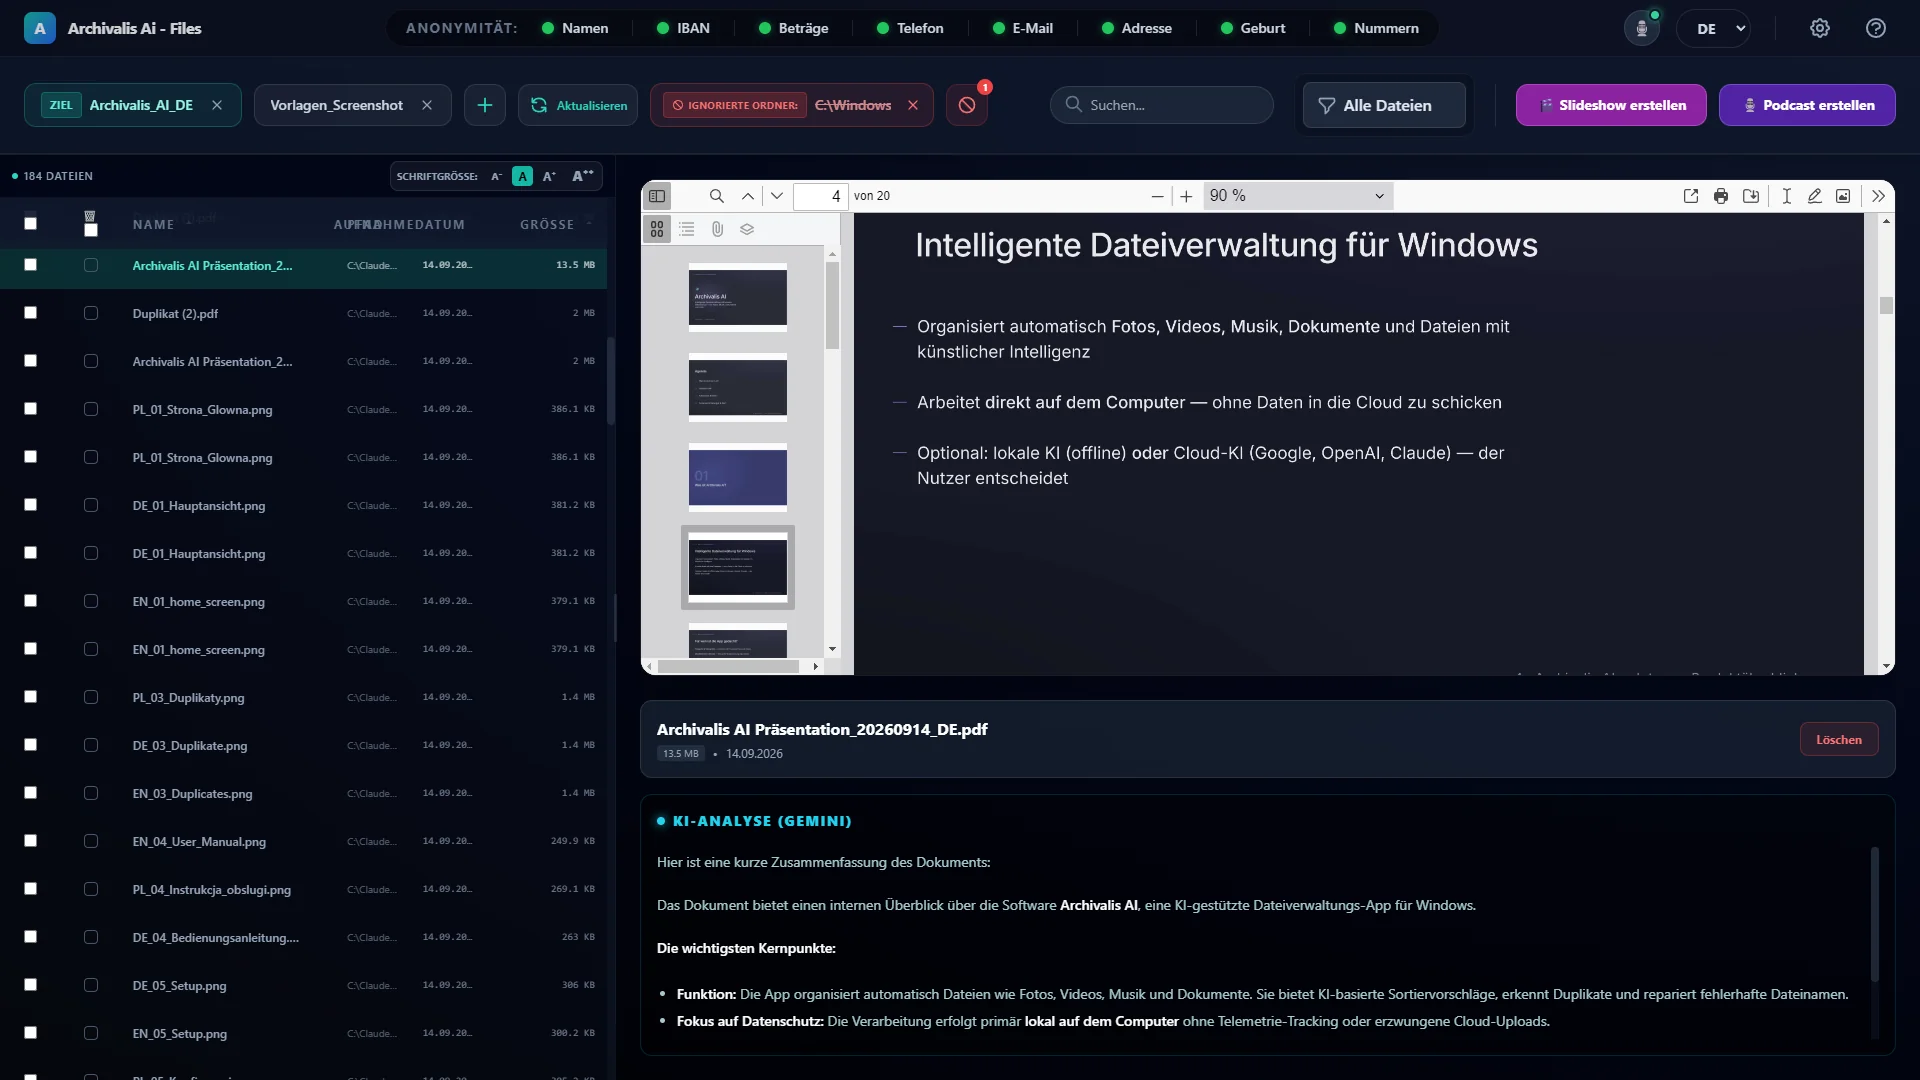The width and height of the screenshot is (1920, 1080).
Task: Go to next PDF page arrow
Action: pos(777,196)
